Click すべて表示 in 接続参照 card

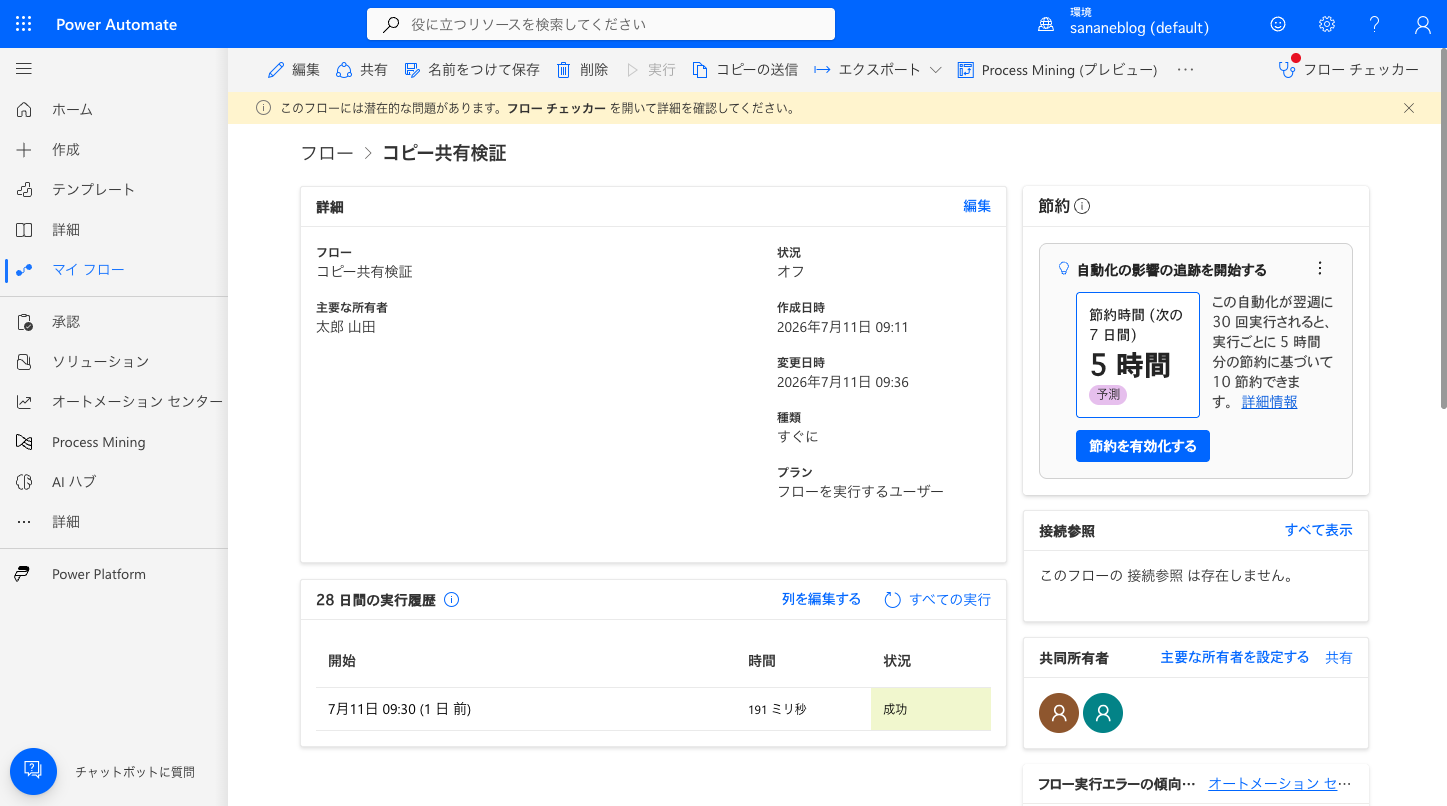(x=1319, y=530)
